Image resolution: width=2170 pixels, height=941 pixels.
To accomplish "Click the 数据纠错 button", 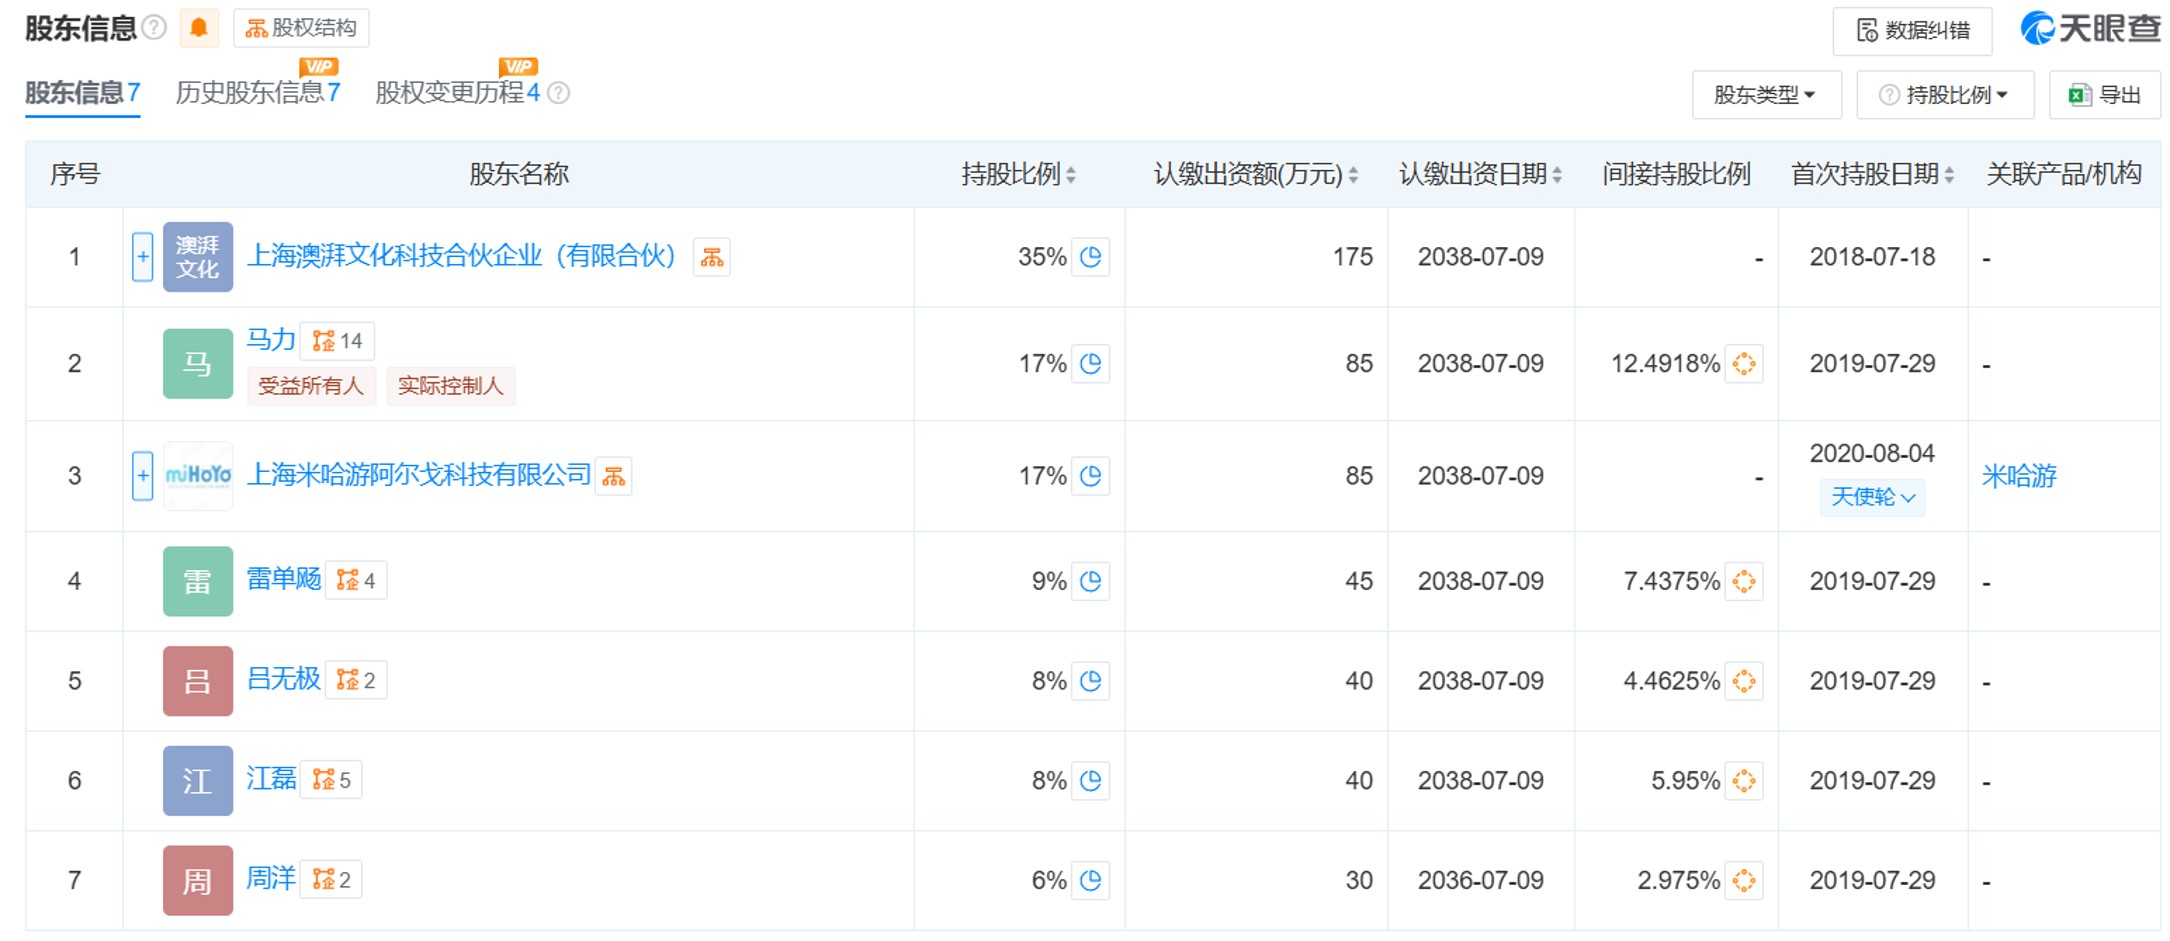I will click(x=1911, y=31).
